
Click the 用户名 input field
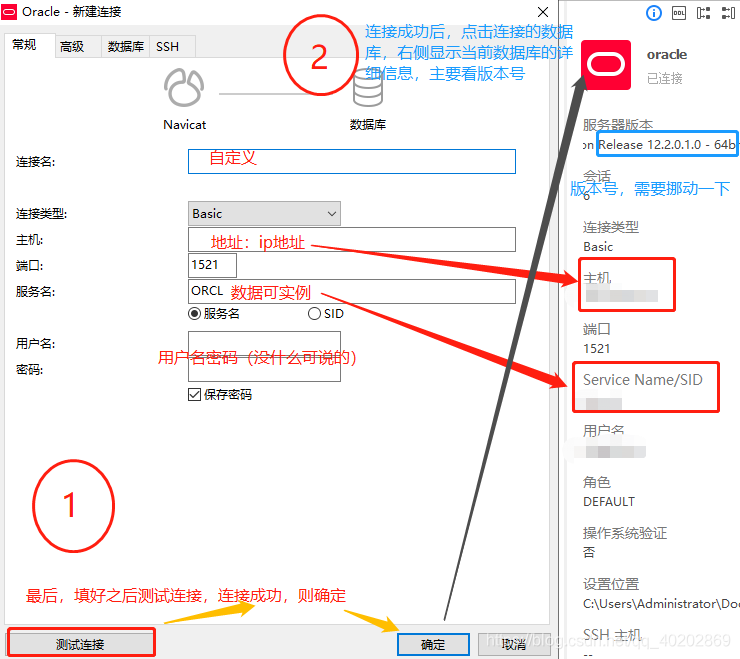click(264, 343)
